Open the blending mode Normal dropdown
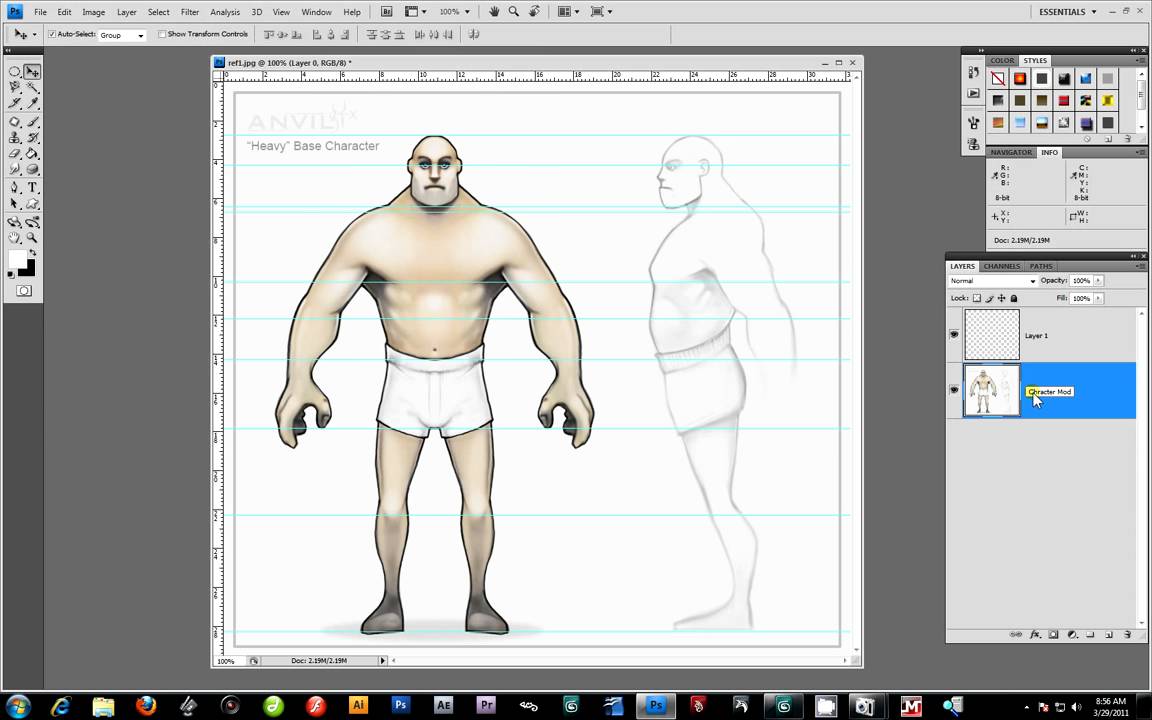 992,281
